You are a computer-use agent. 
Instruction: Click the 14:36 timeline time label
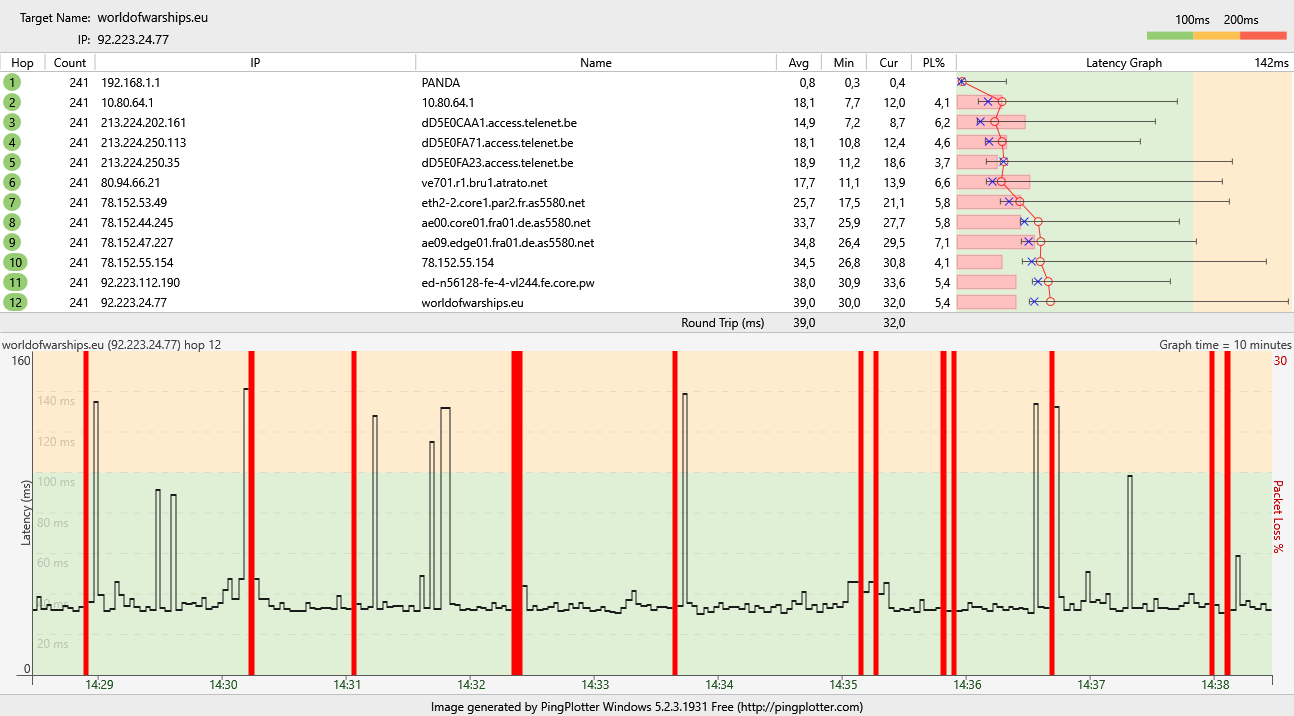coord(967,685)
